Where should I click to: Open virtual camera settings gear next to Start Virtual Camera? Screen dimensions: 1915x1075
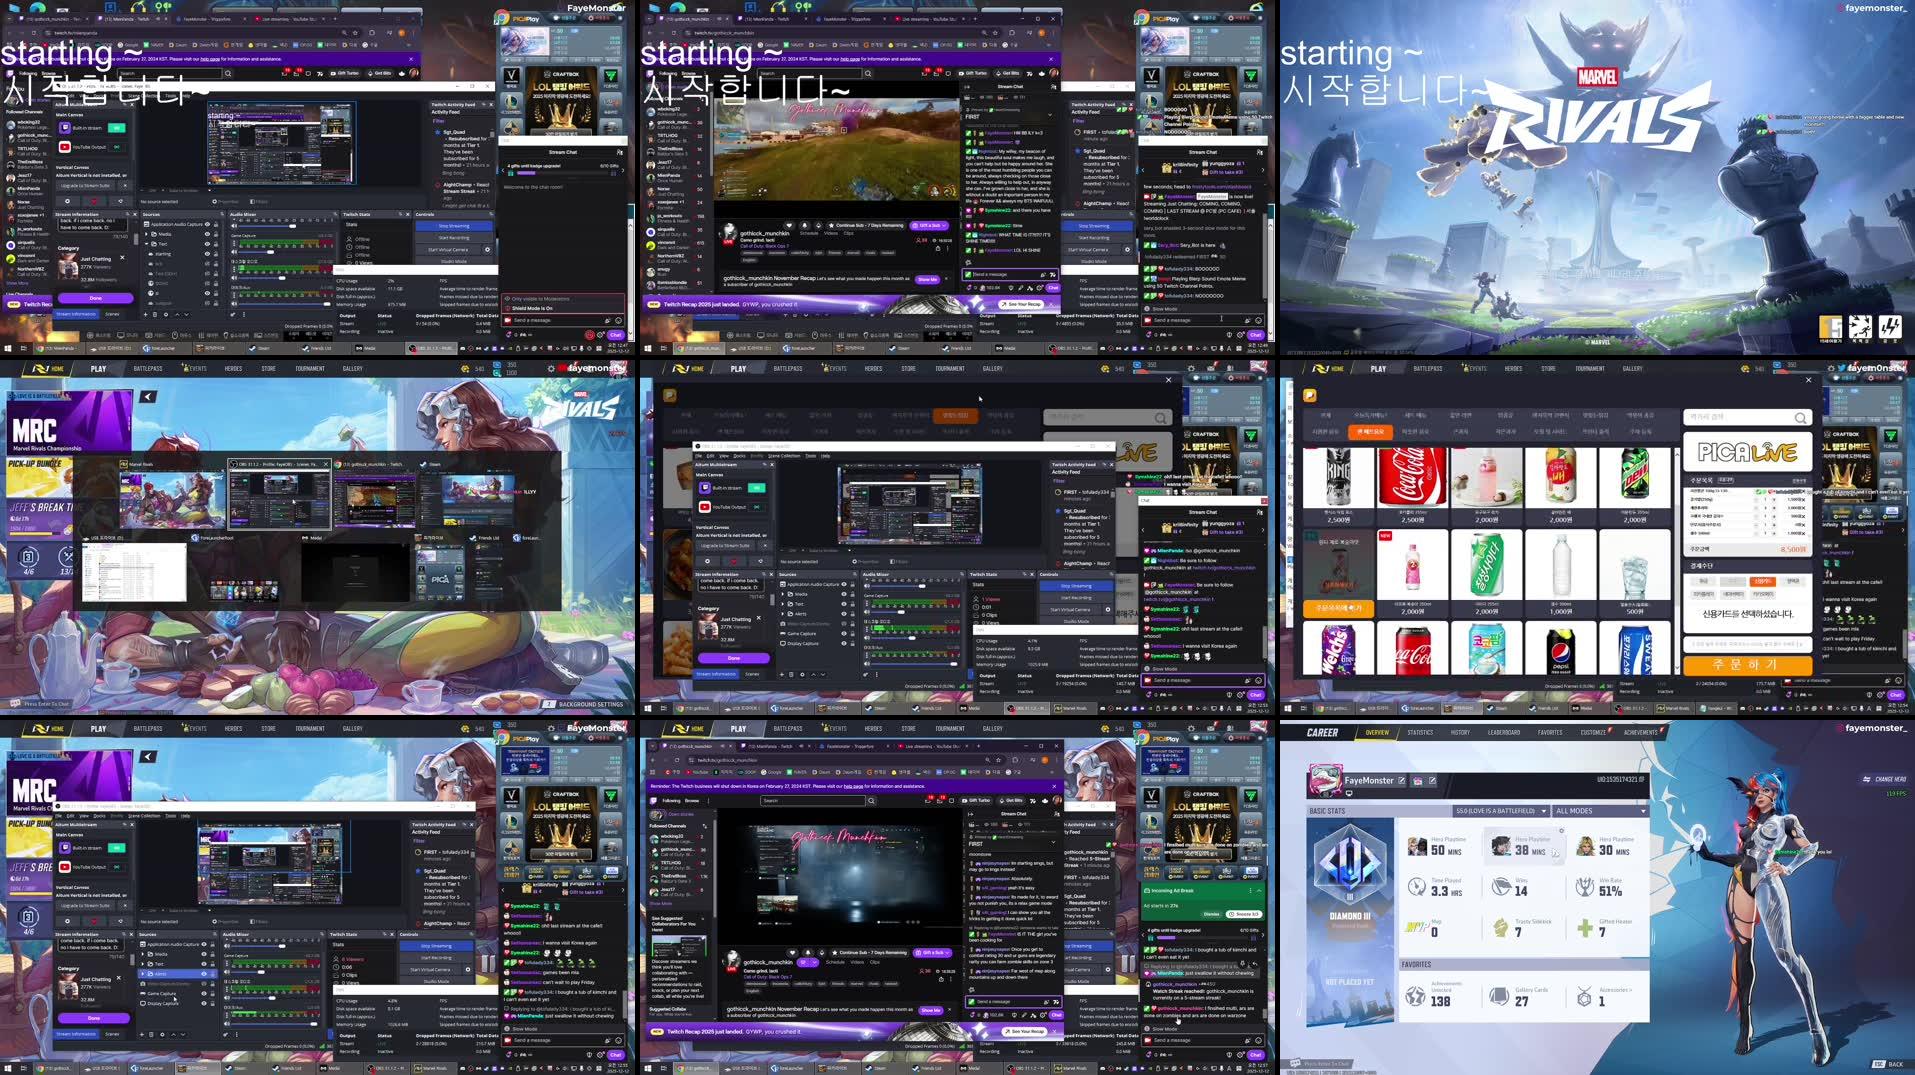[468, 970]
